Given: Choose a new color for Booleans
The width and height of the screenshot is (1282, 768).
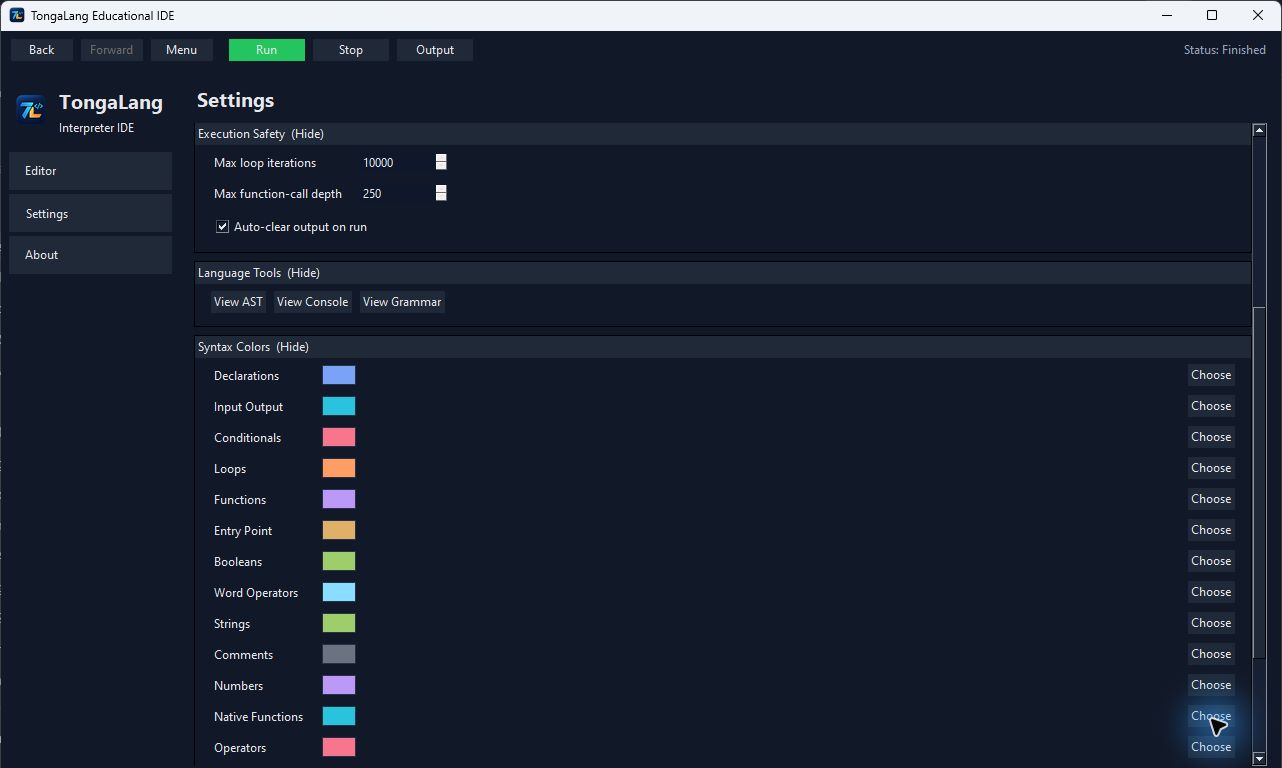Looking at the screenshot, I should pos(1211,561).
